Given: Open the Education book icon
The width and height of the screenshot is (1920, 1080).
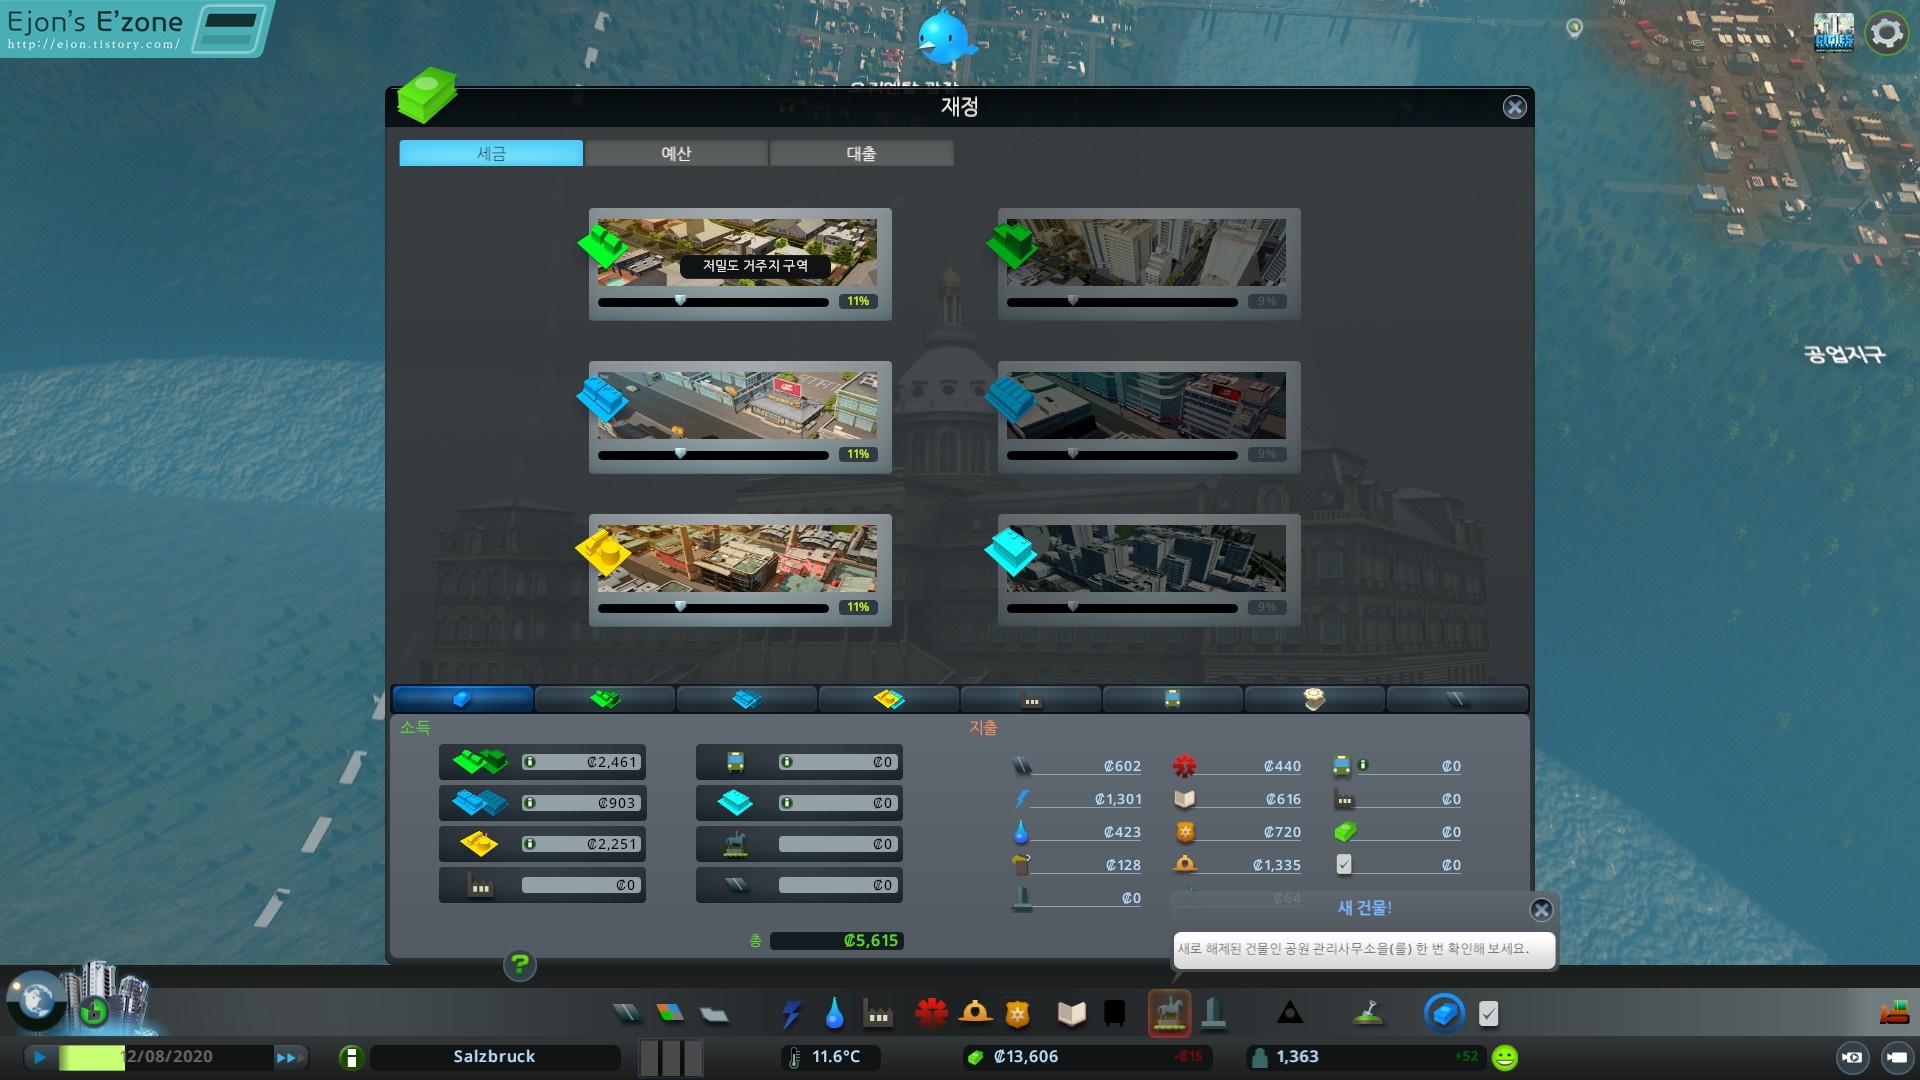Looking at the screenshot, I should (1071, 1014).
